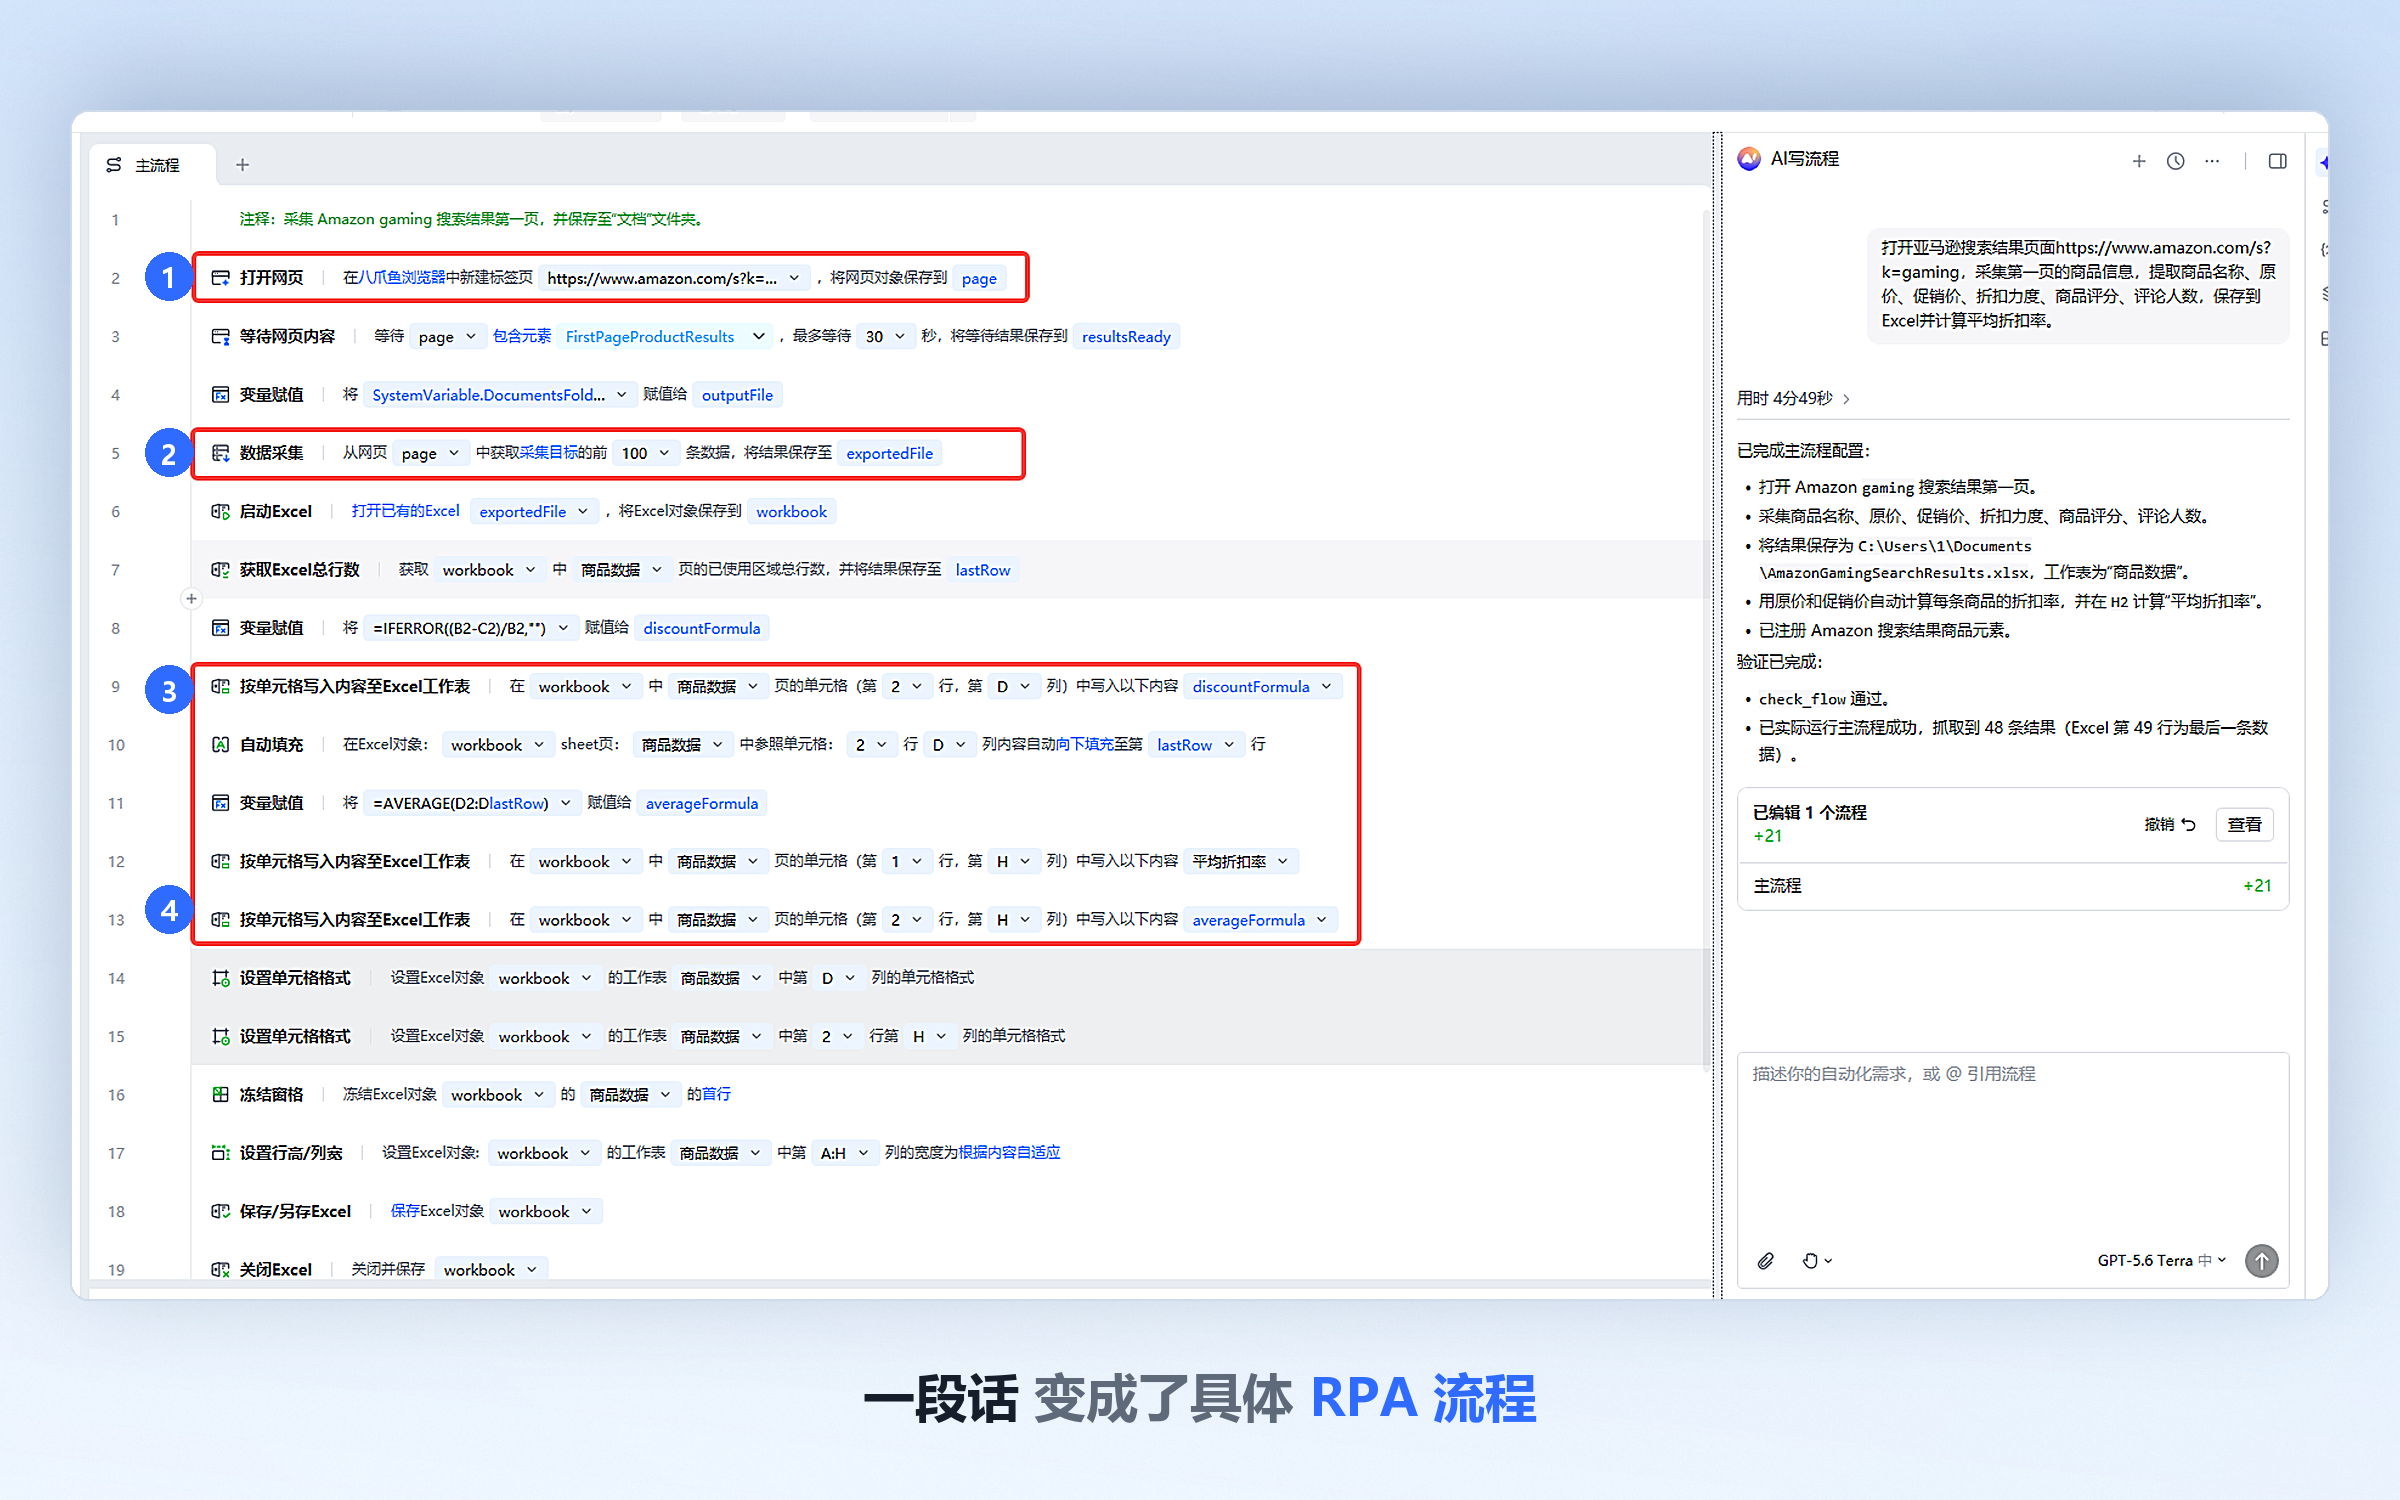Image resolution: width=2400 pixels, height=1500 pixels.
Task: Click the 冻结窗格 step icon
Action: point(220,1094)
